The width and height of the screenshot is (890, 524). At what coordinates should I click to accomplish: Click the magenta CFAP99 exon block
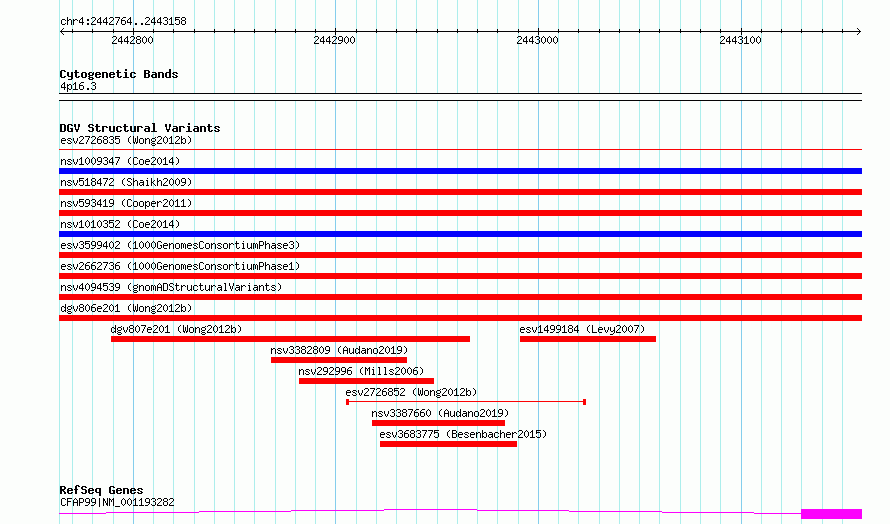(832, 514)
